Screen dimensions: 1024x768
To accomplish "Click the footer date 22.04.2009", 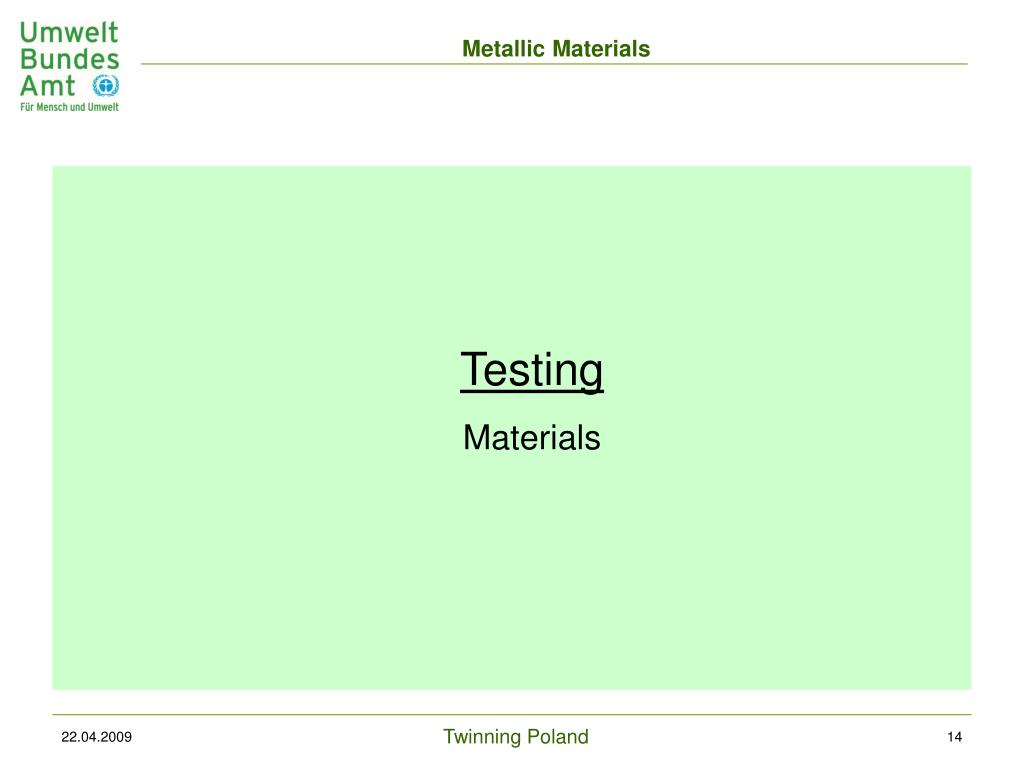I will (x=97, y=737).
